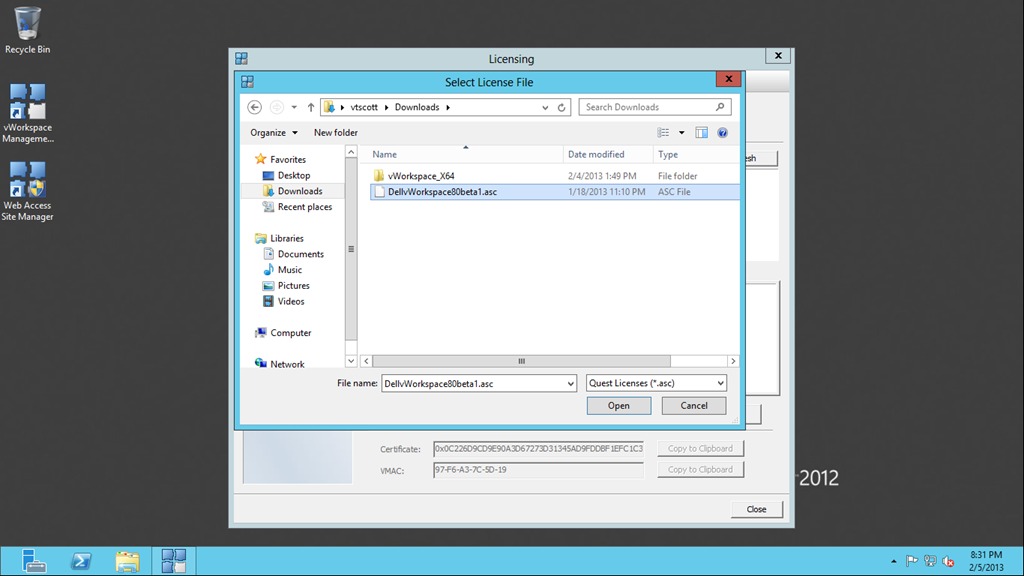Click the search magnifier icon
The width and height of the screenshot is (1024, 576).
coord(720,106)
